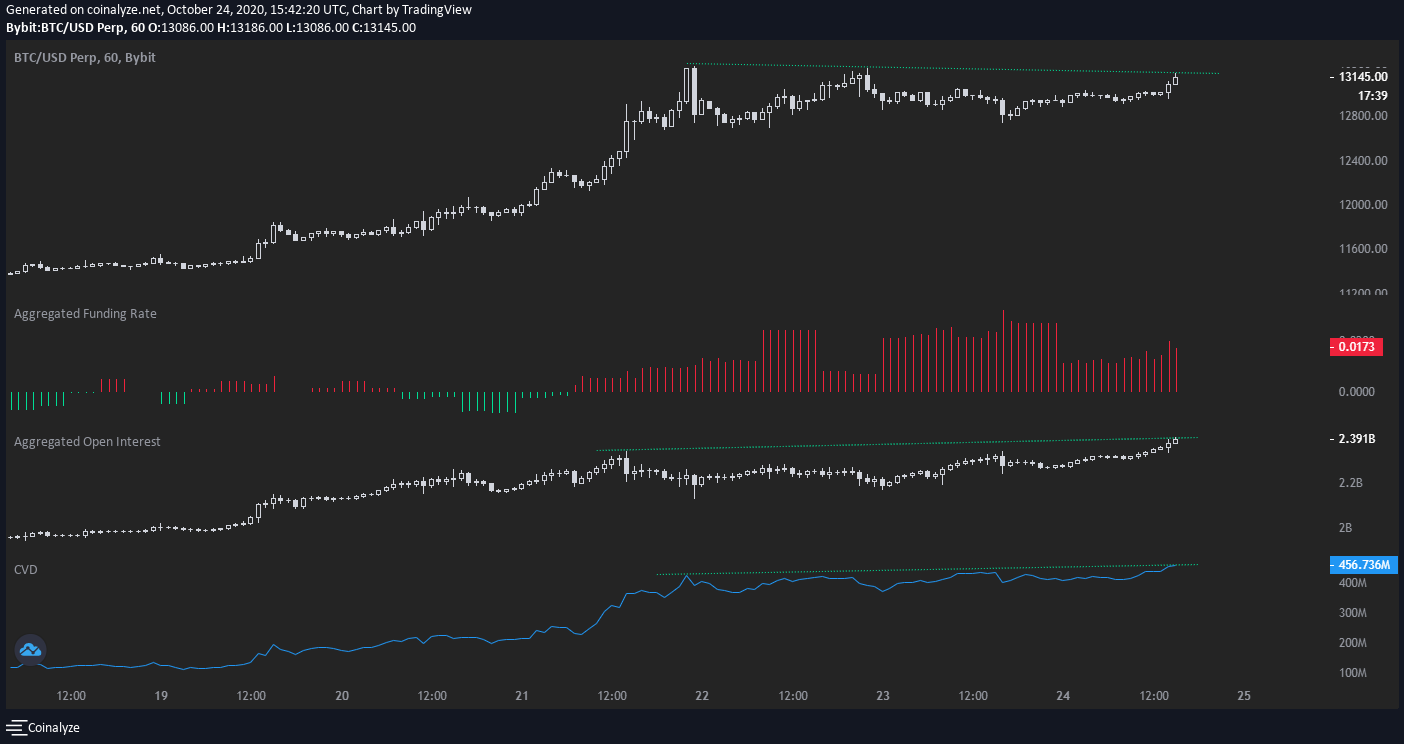
Task: Select the green dotted trendline above the CVD line
Action: pos(926,570)
